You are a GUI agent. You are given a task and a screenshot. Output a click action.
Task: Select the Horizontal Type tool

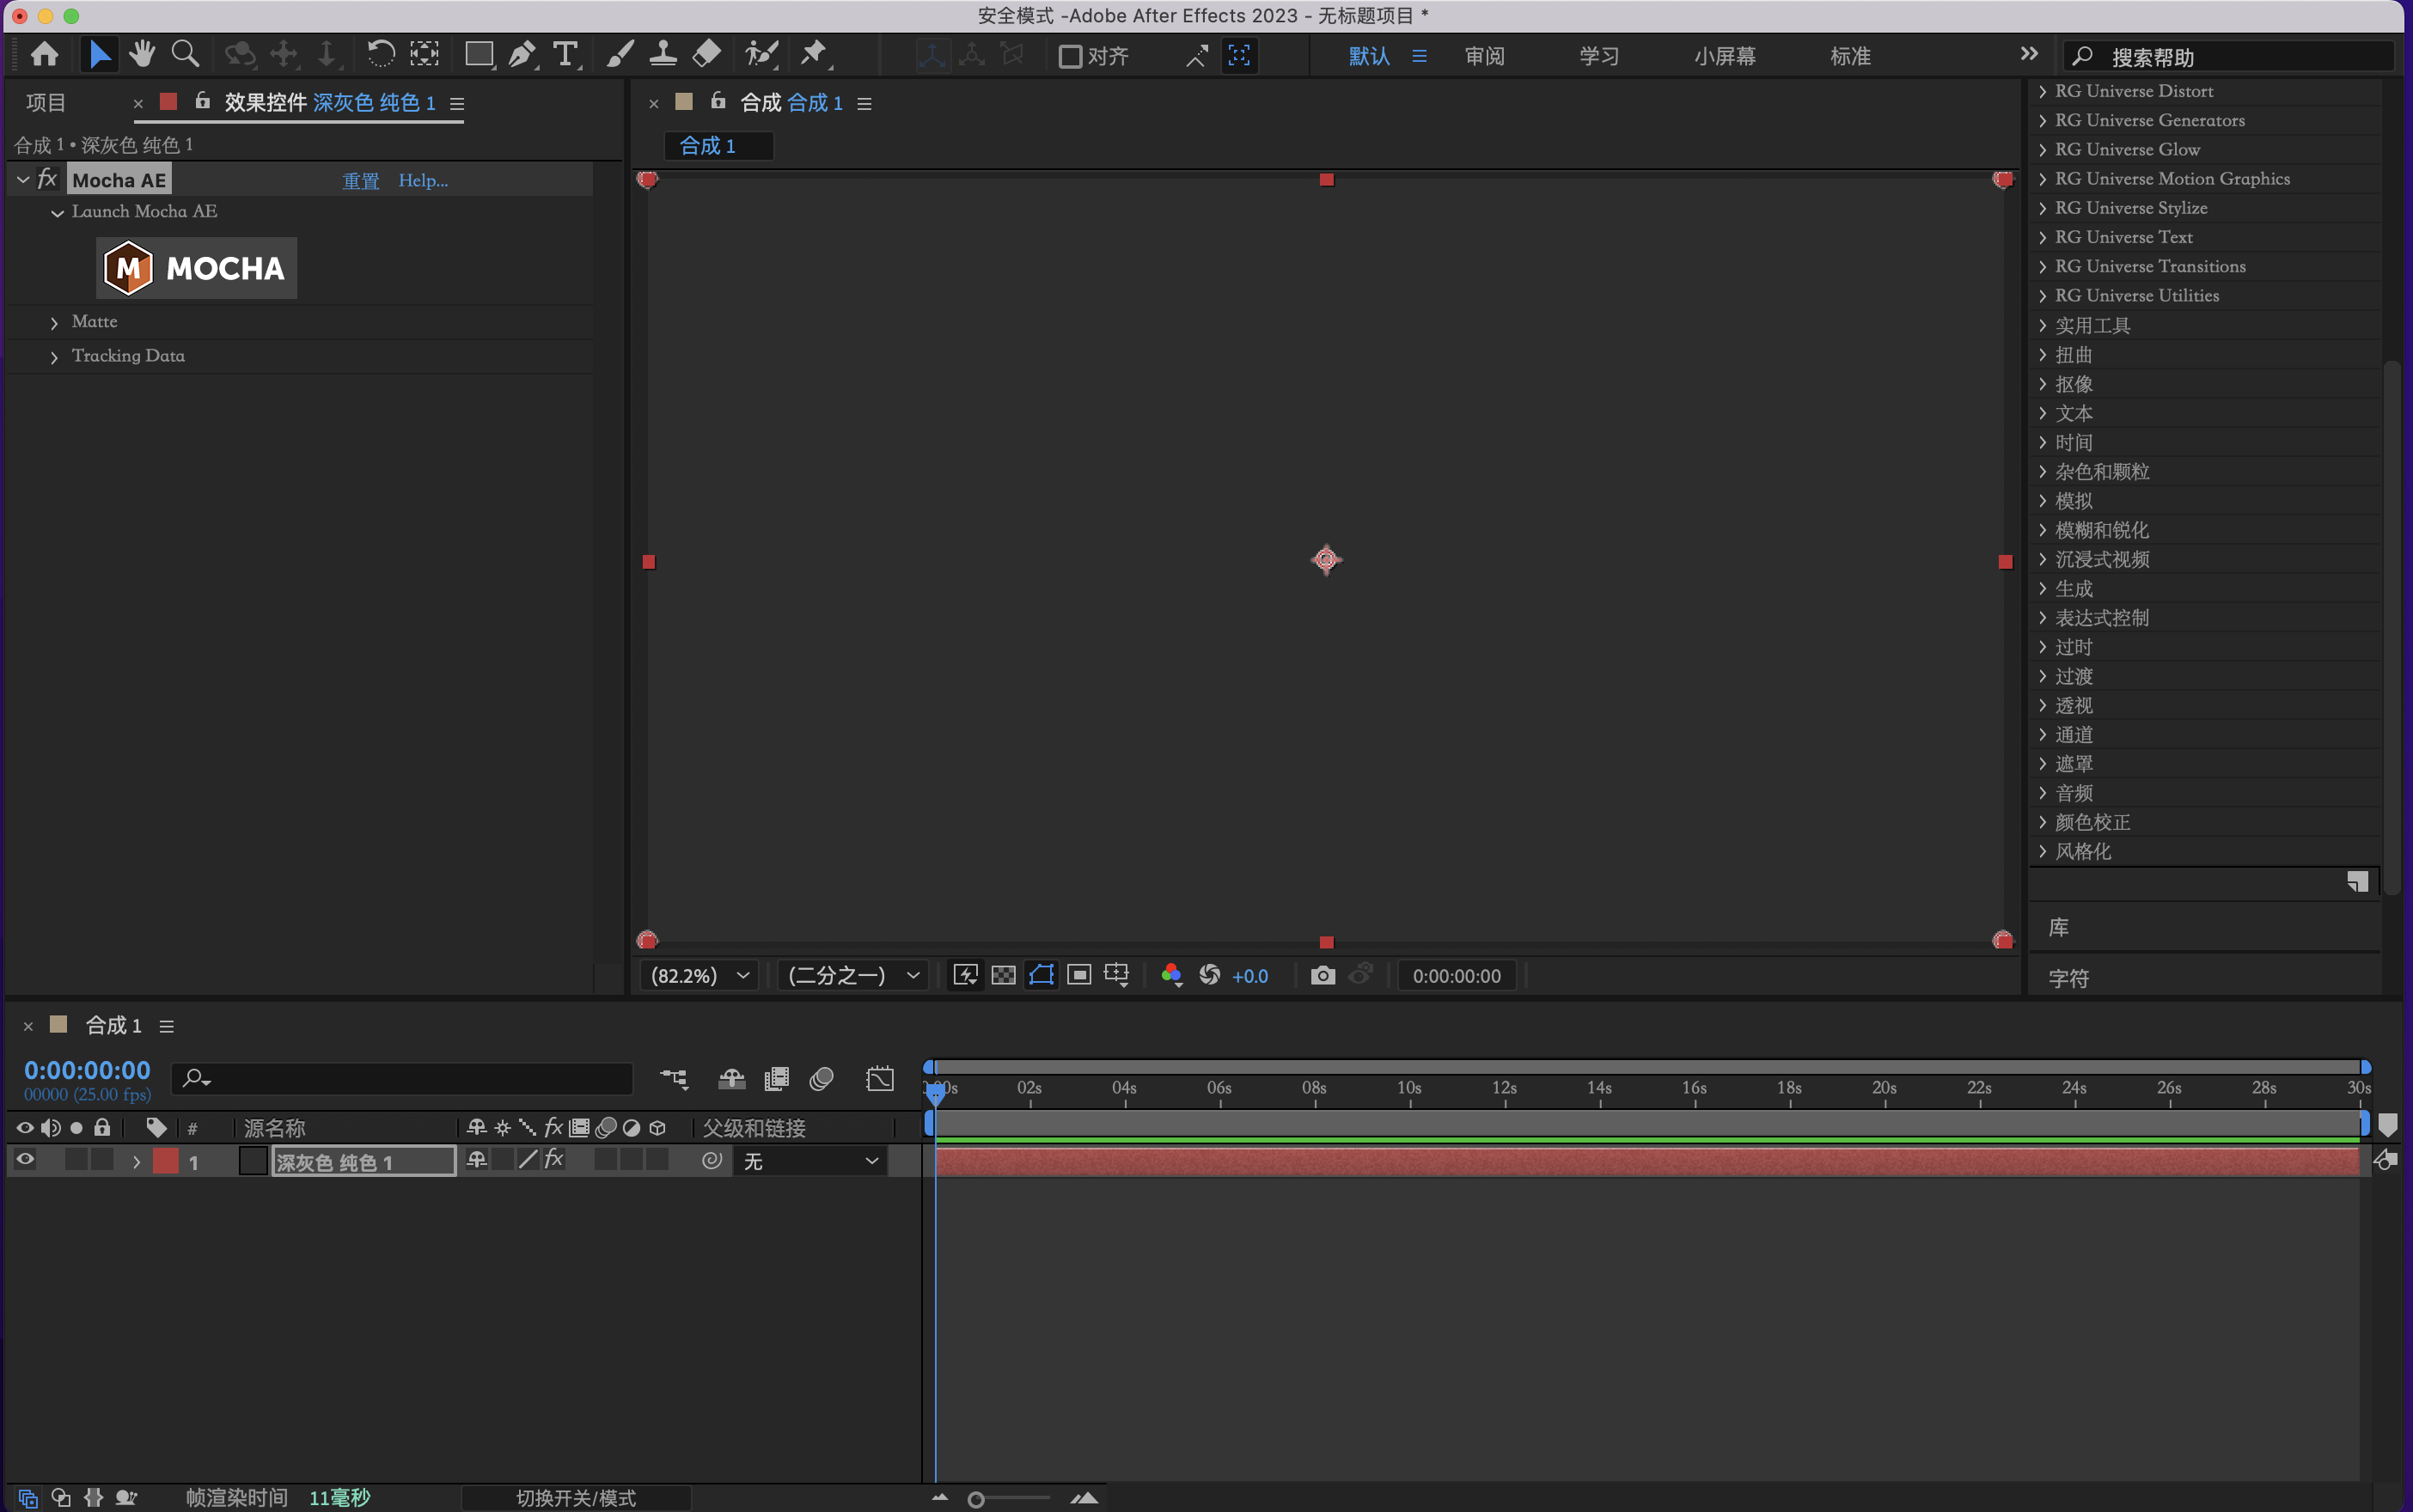565,55
